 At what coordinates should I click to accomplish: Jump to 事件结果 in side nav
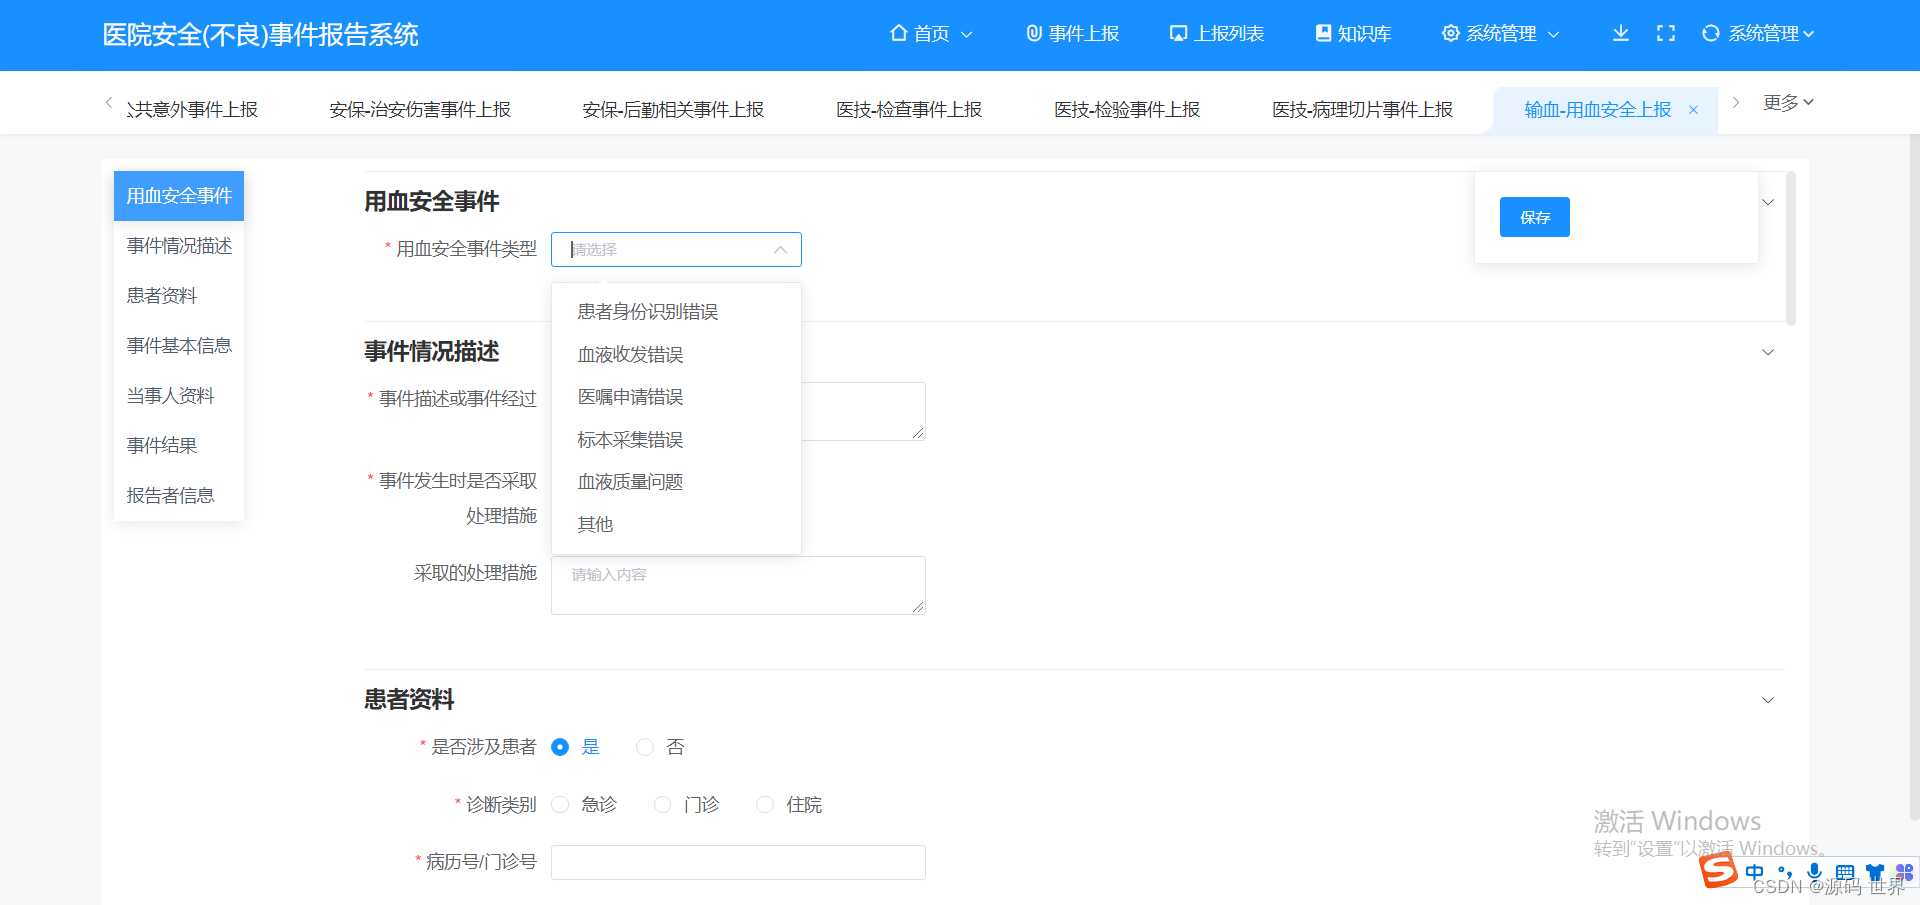[x=179, y=446]
